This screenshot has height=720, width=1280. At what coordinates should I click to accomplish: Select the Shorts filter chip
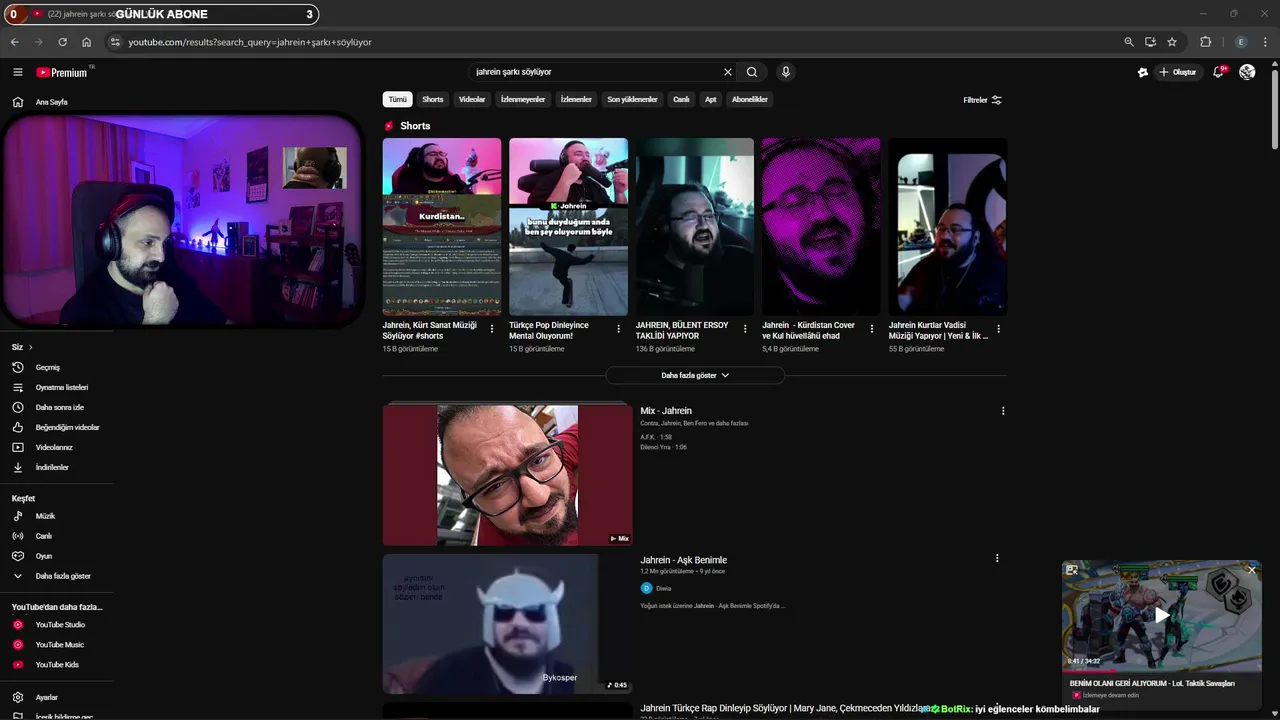[x=433, y=99]
